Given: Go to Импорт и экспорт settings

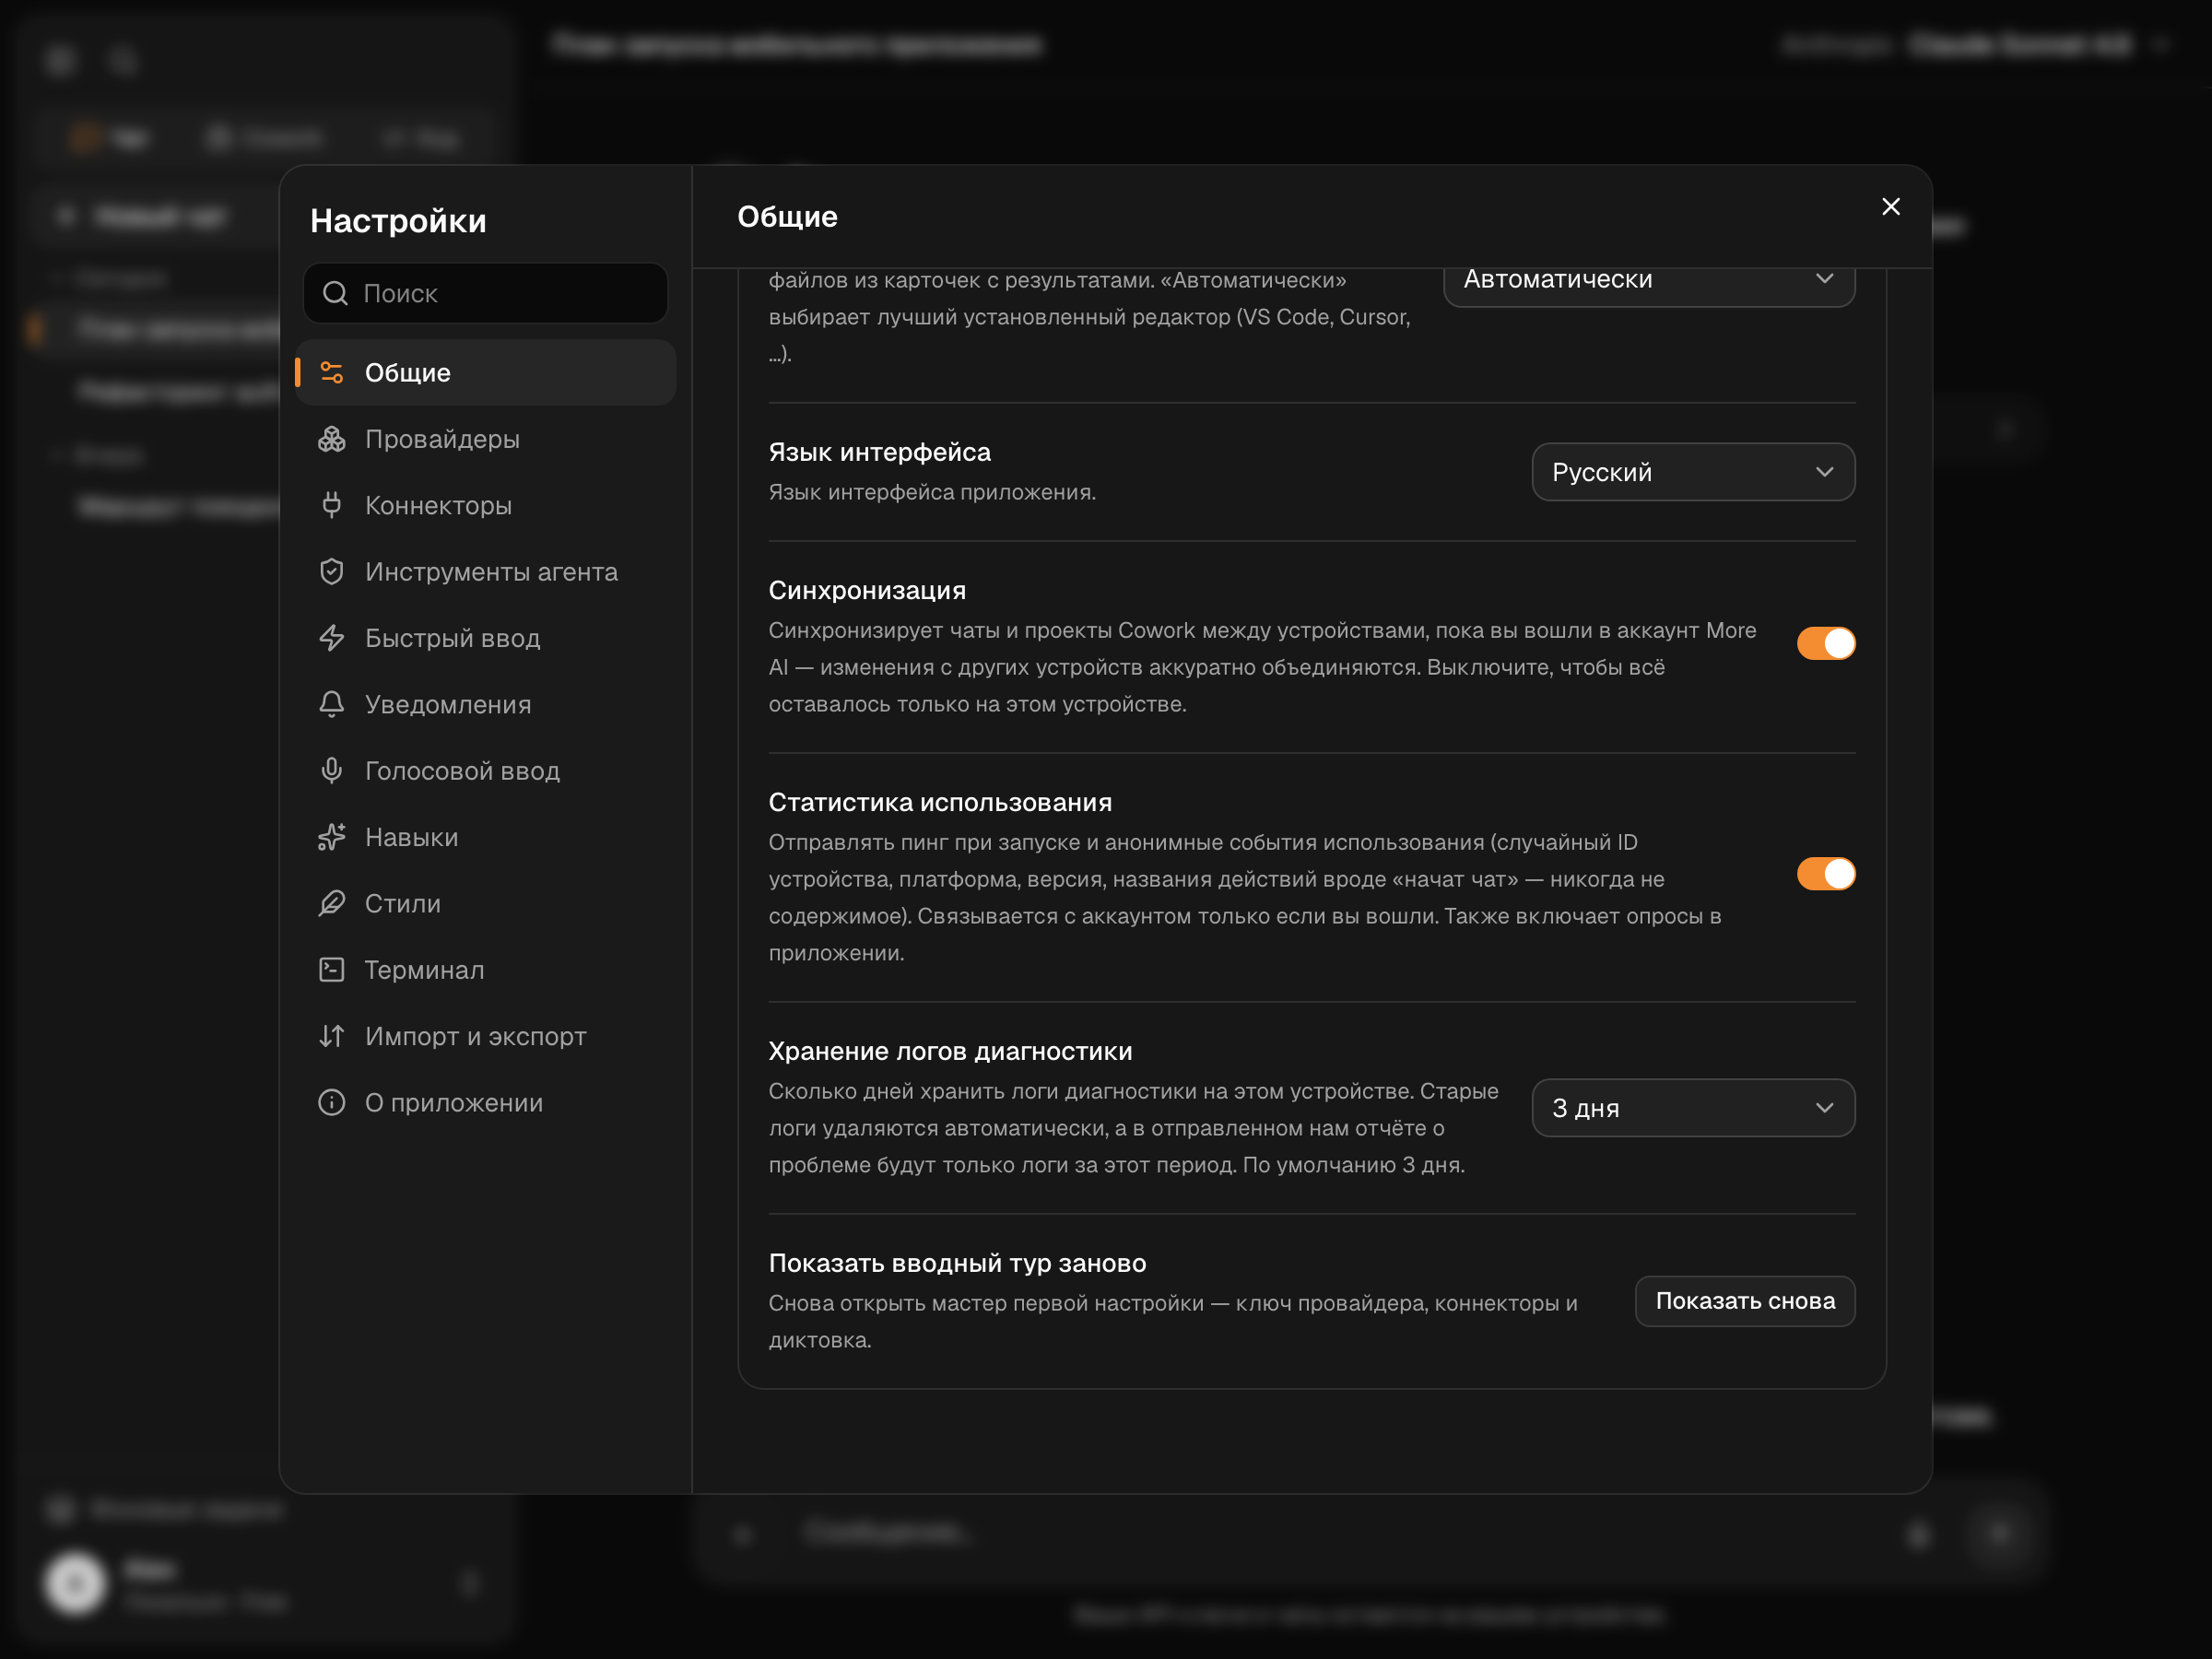Looking at the screenshot, I should [485, 1036].
